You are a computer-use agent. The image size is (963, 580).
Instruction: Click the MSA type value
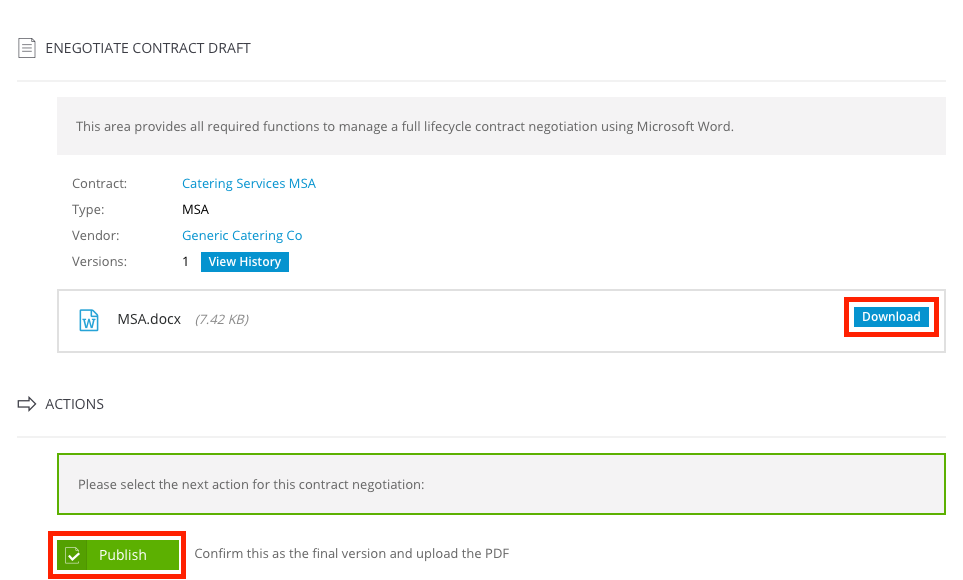[x=195, y=210]
